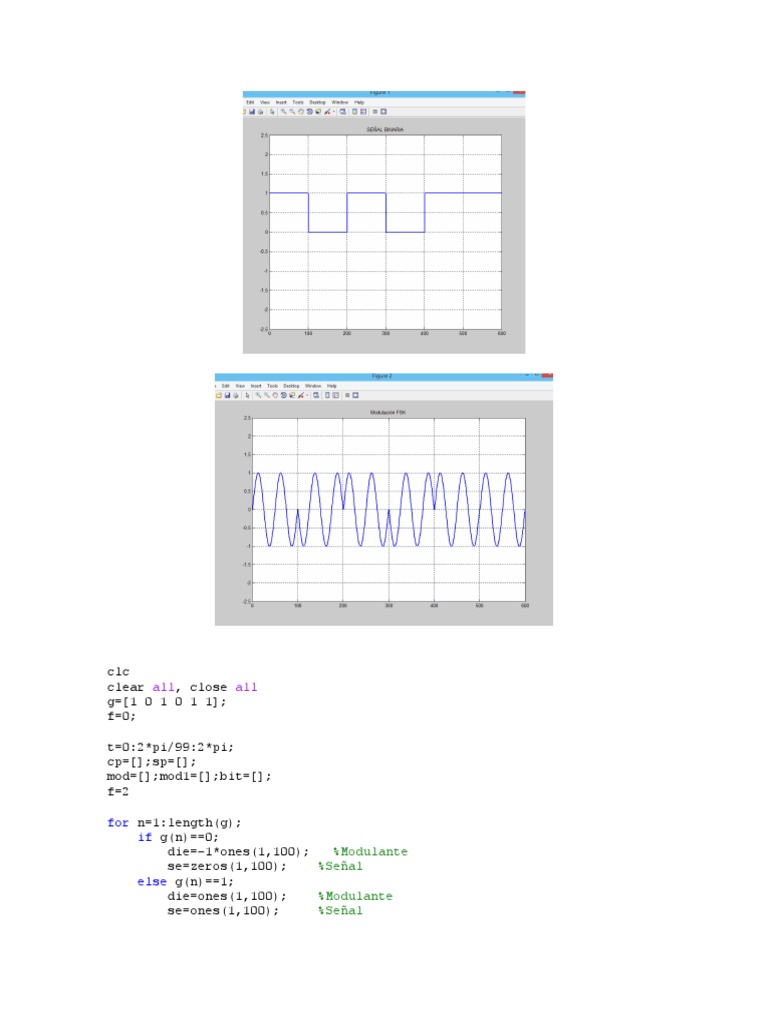
Task: Toggle Edit Plot arrow in Figure 2 toolbar
Action: coord(247,395)
